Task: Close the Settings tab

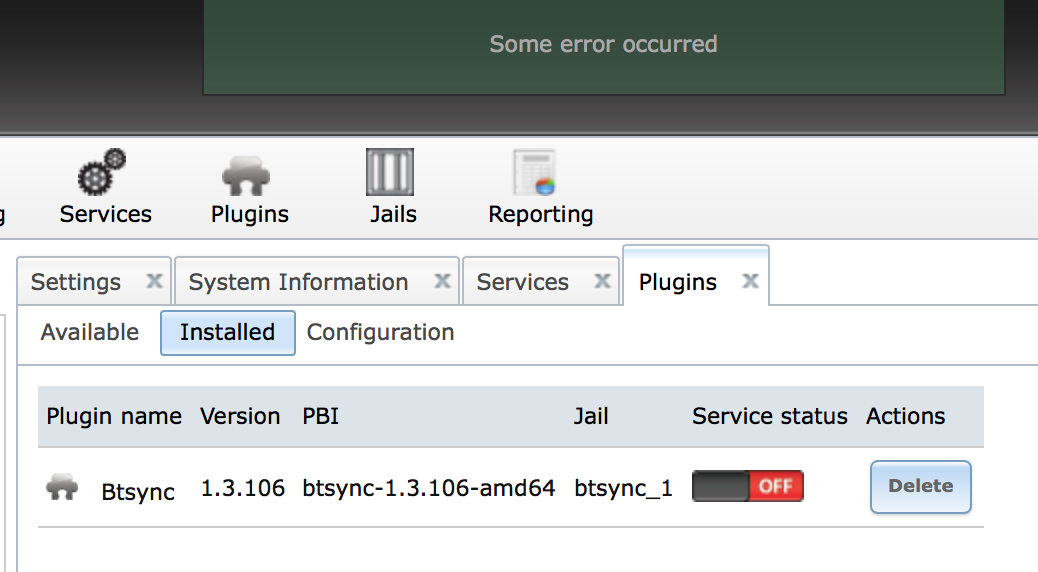Action: click(x=154, y=282)
